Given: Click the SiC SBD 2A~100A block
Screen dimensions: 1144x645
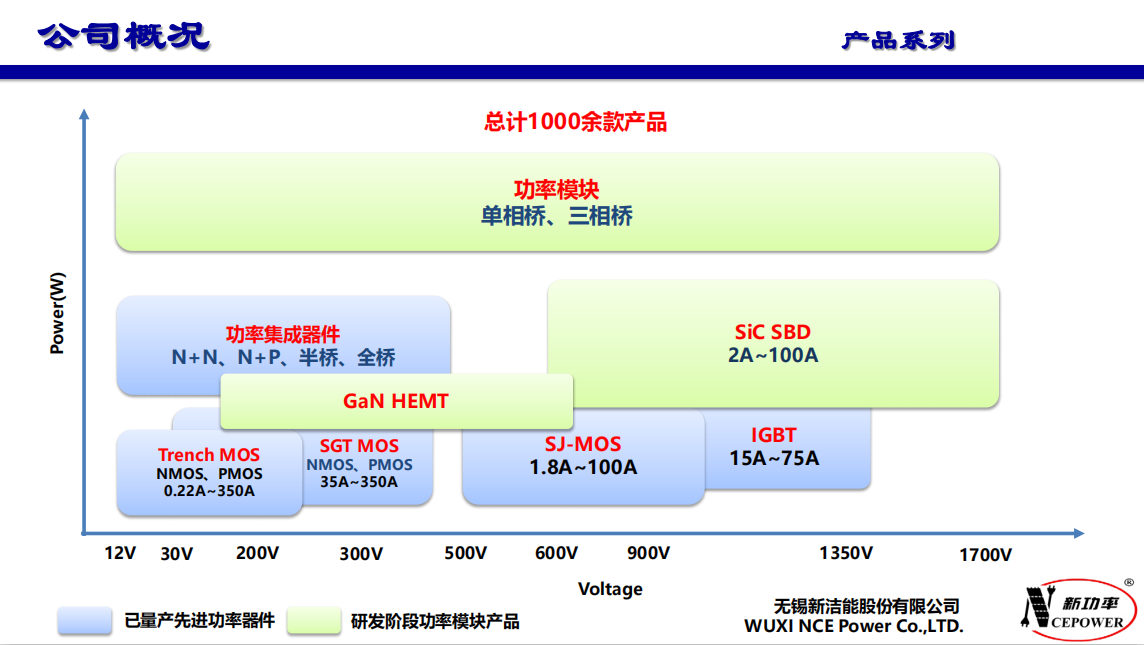Looking at the screenshot, I should [x=772, y=343].
